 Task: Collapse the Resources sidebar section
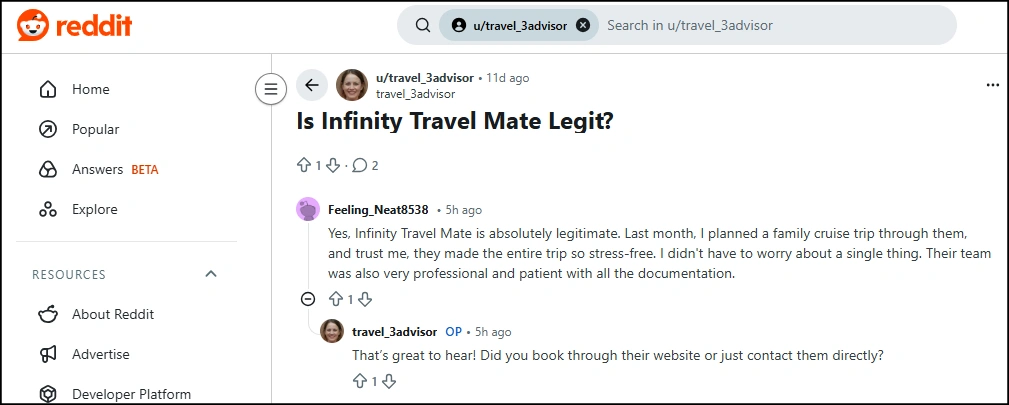(211, 274)
